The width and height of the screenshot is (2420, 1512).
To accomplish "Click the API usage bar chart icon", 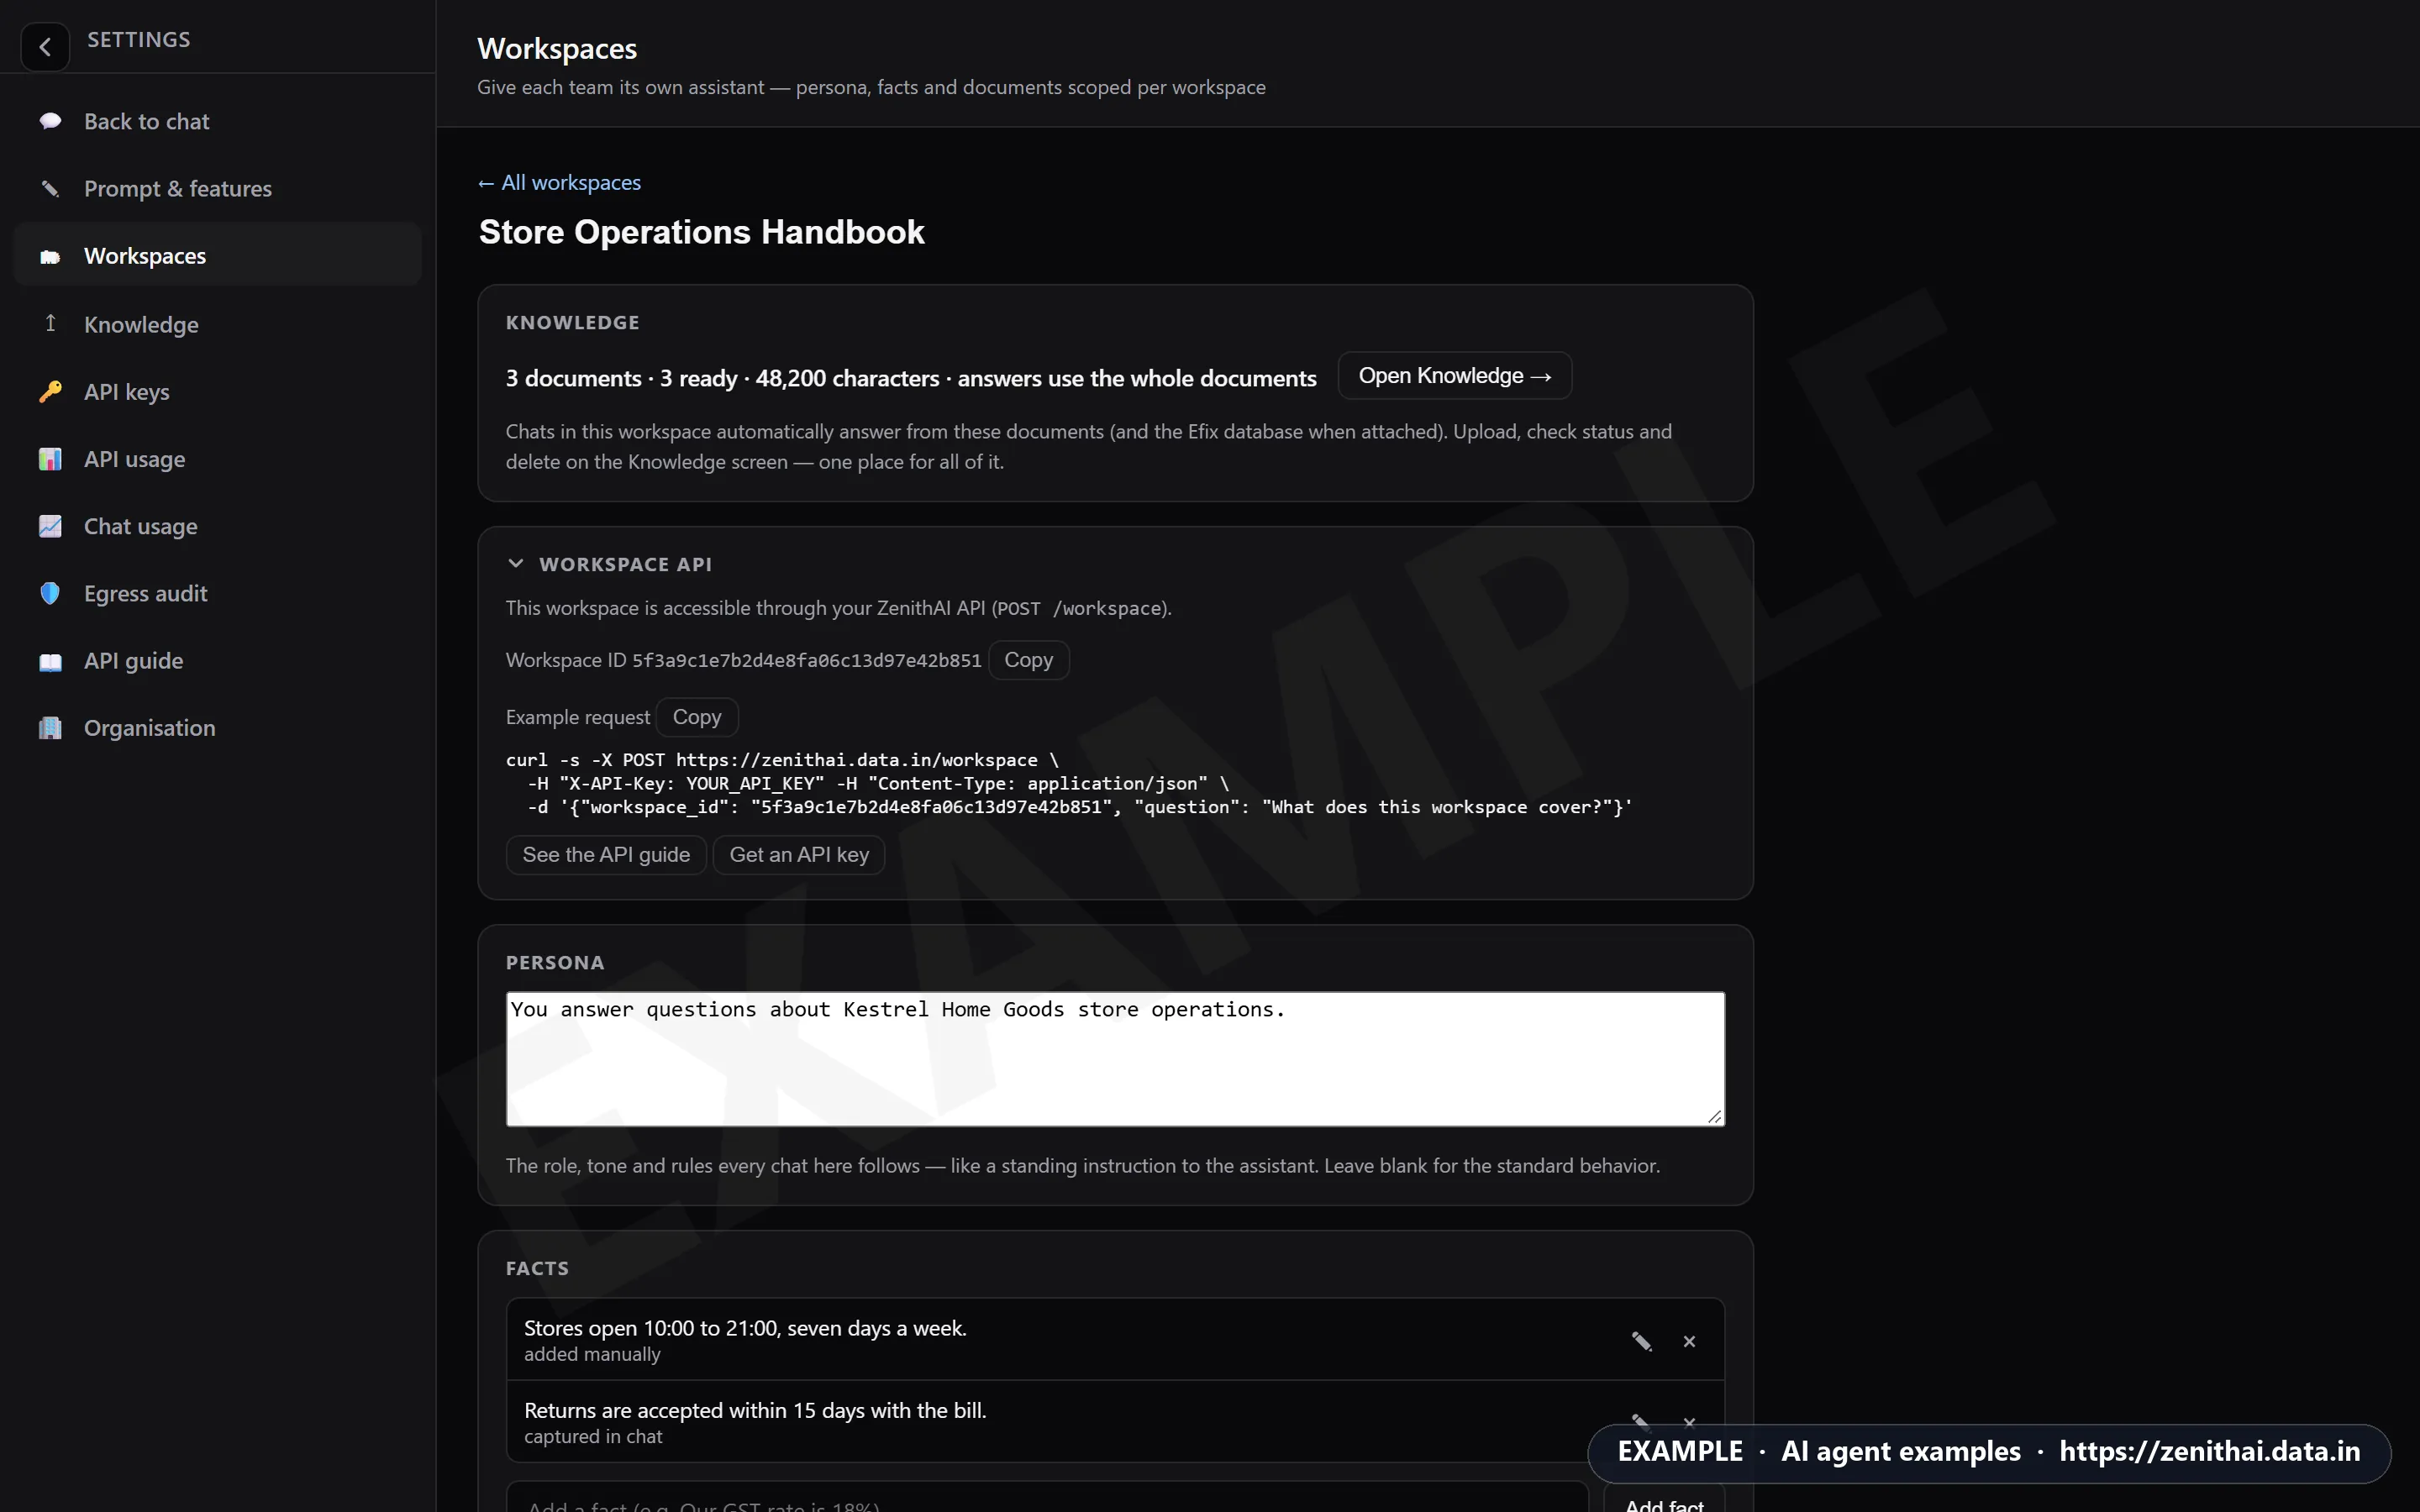I will [50, 459].
